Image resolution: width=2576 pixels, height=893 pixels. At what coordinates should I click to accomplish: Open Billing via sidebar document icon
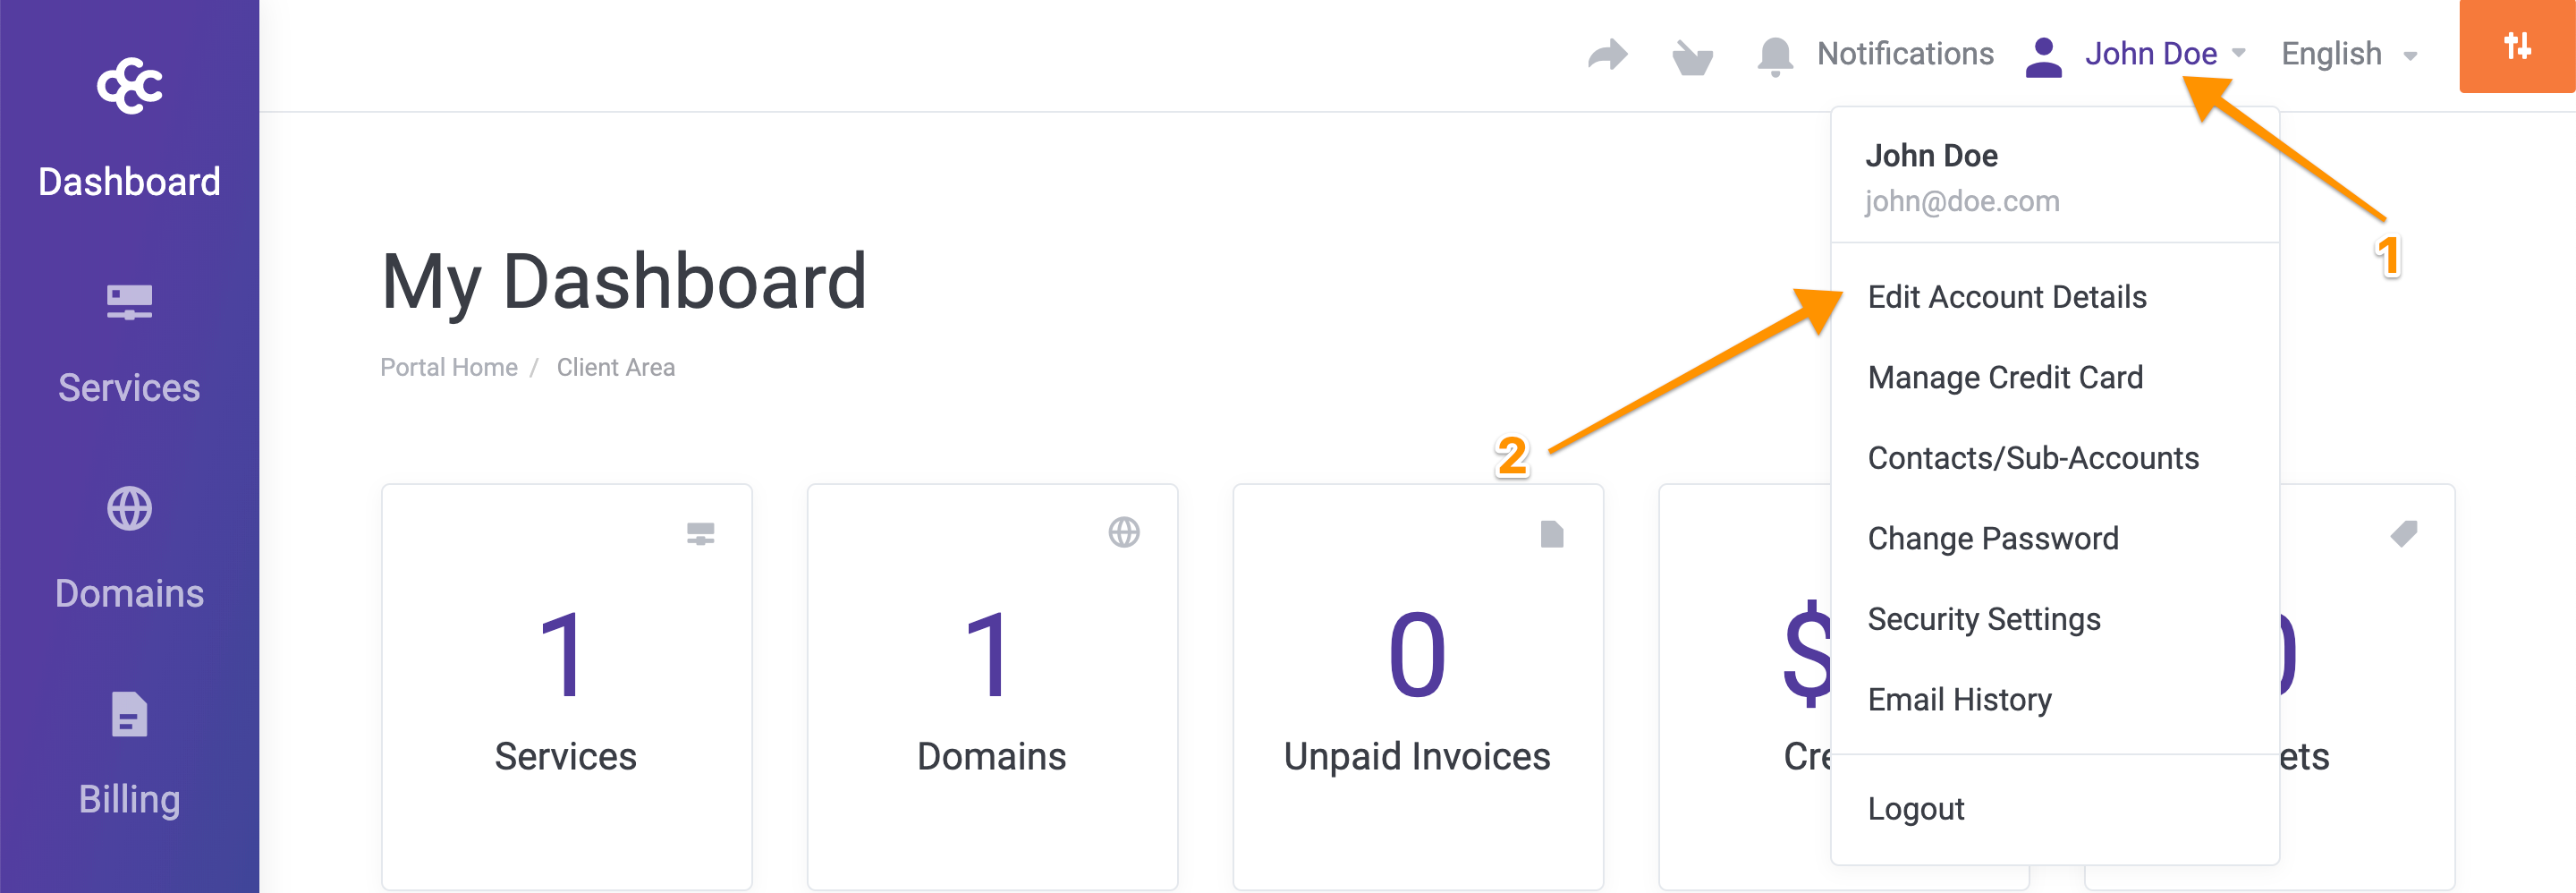click(129, 715)
